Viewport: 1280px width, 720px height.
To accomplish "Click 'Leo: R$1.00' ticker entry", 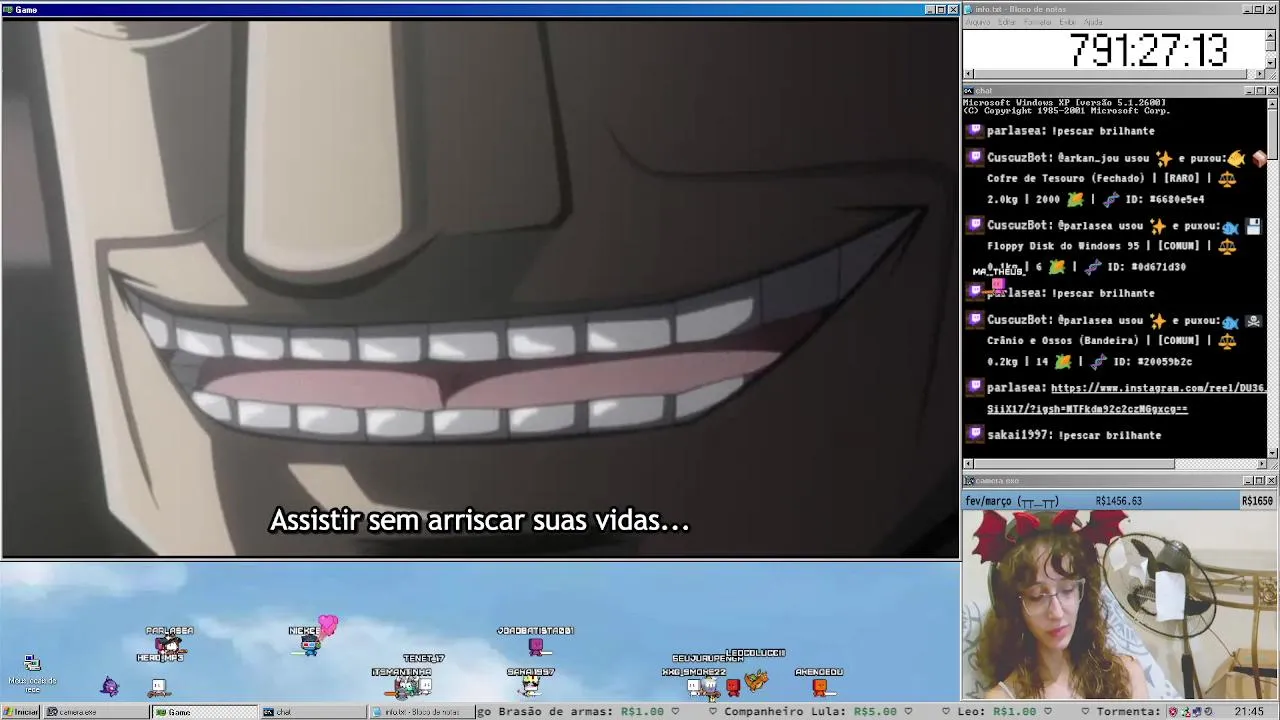I will point(996,712).
